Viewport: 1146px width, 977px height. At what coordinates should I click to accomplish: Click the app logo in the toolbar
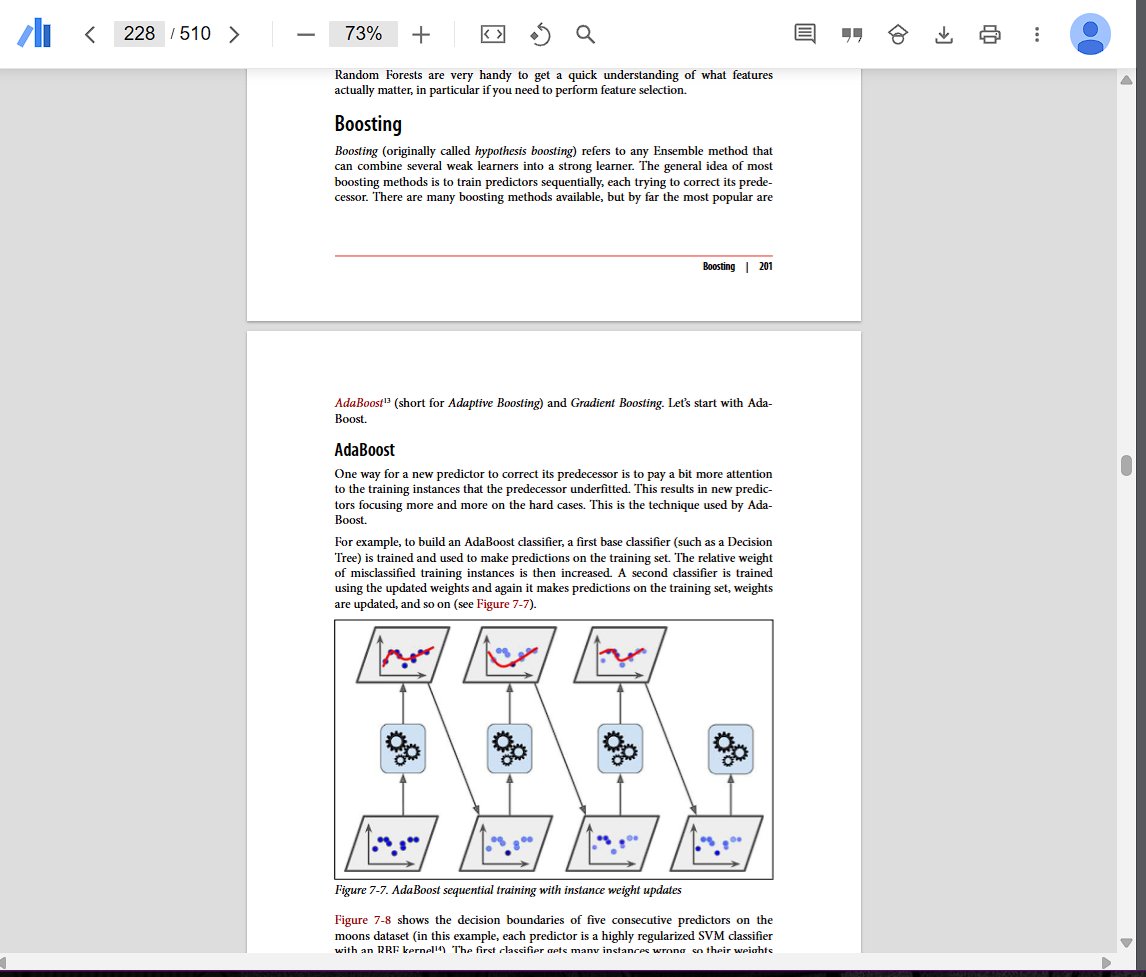point(34,34)
